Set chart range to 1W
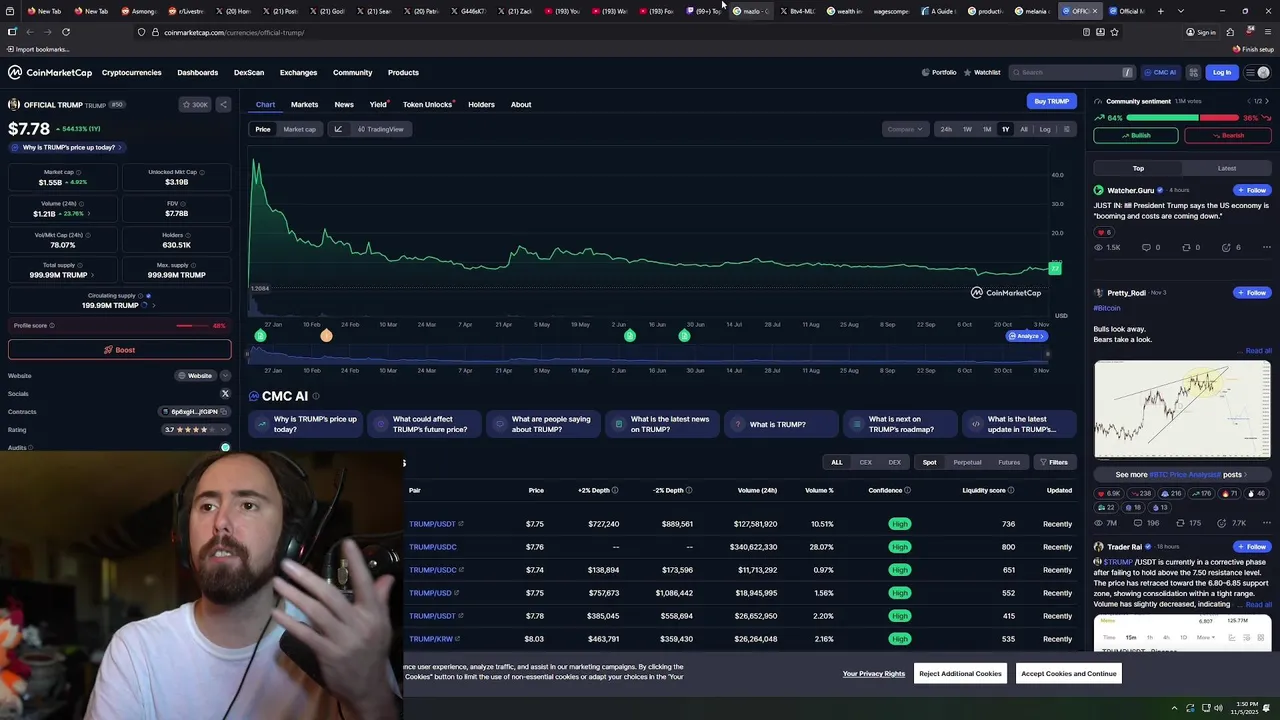Image resolution: width=1280 pixels, height=720 pixels. point(967,129)
